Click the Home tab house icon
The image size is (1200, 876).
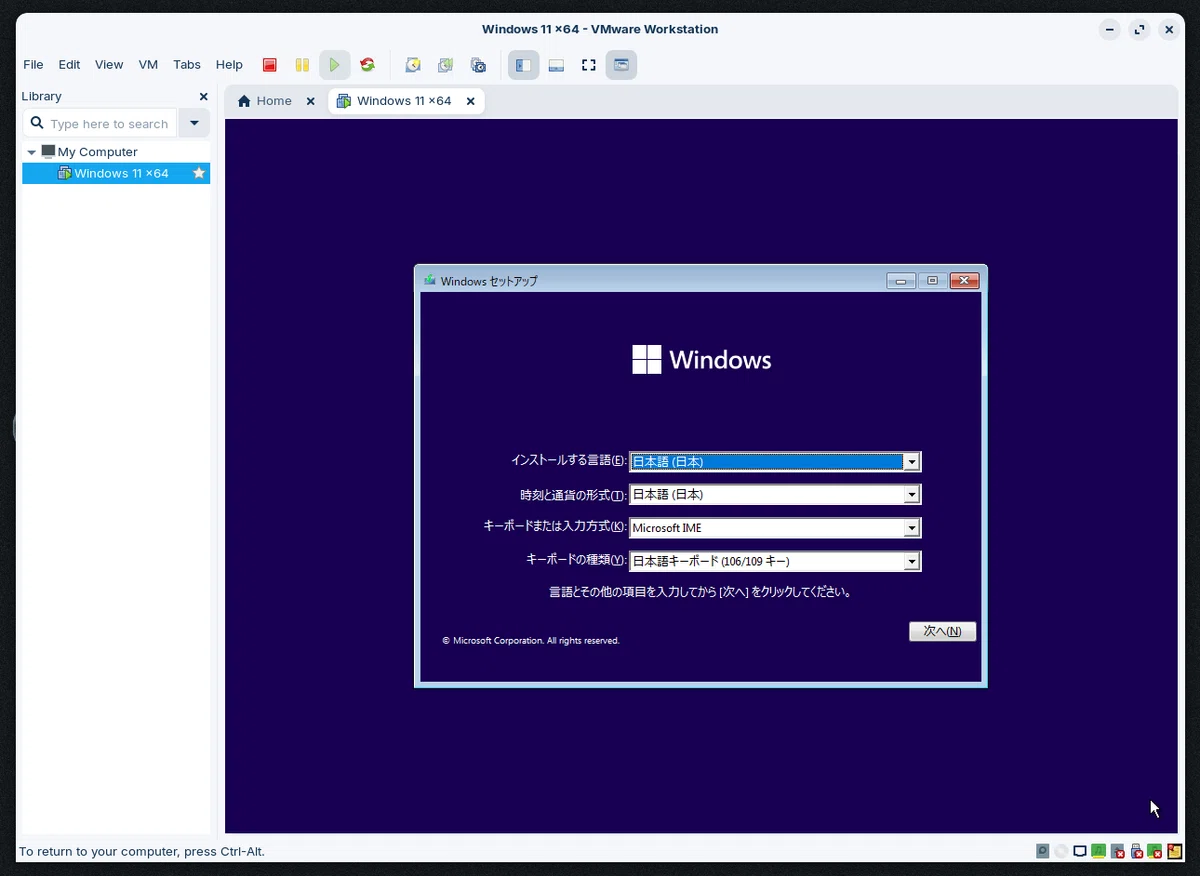[244, 101]
